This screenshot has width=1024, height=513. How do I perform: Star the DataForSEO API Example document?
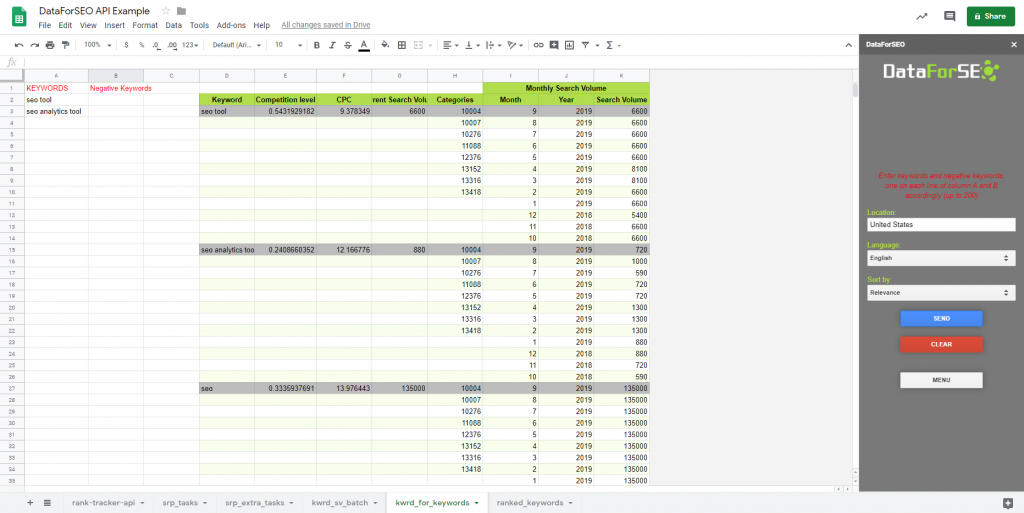166,11
